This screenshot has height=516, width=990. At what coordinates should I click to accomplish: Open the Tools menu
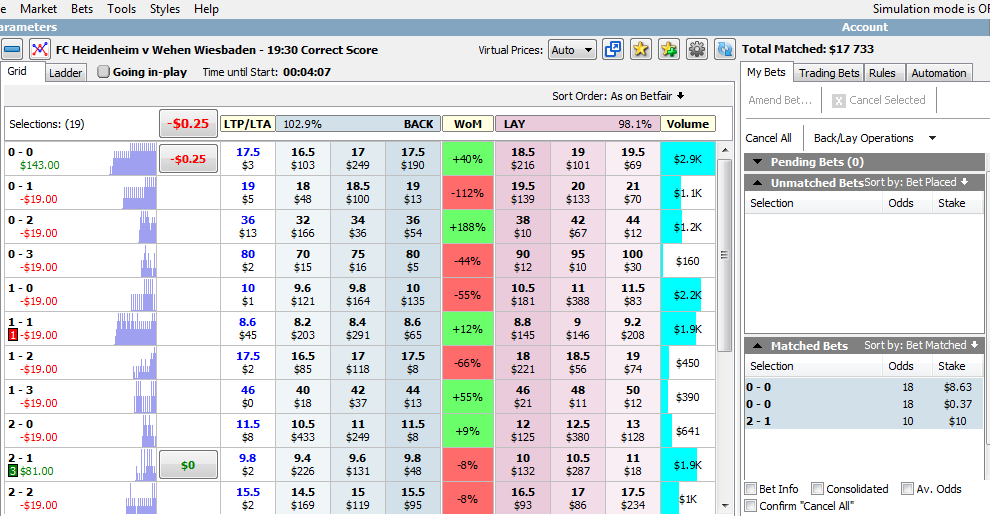click(121, 9)
